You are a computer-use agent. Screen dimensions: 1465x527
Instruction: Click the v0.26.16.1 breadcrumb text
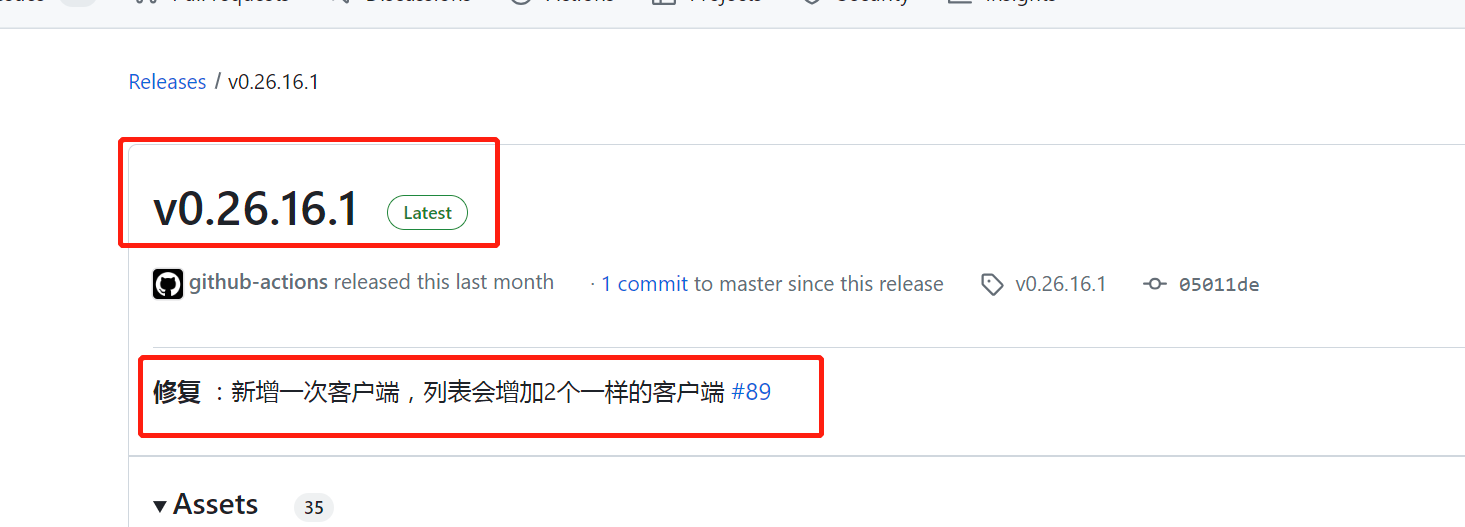tap(273, 82)
